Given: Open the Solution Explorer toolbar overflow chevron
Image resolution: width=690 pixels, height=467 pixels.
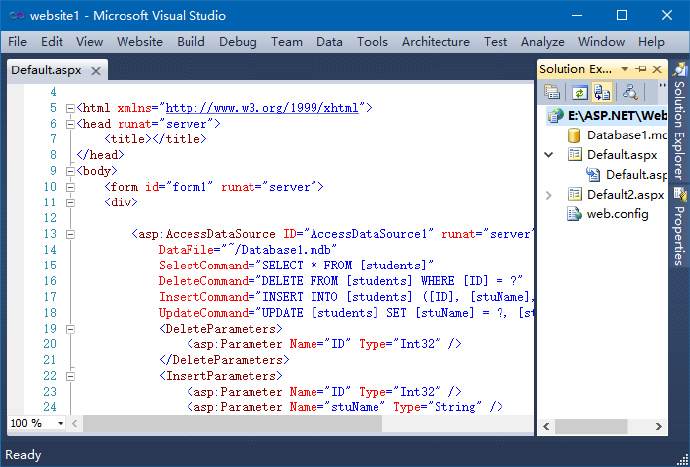Looking at the screenshot, I should point(662,86).
